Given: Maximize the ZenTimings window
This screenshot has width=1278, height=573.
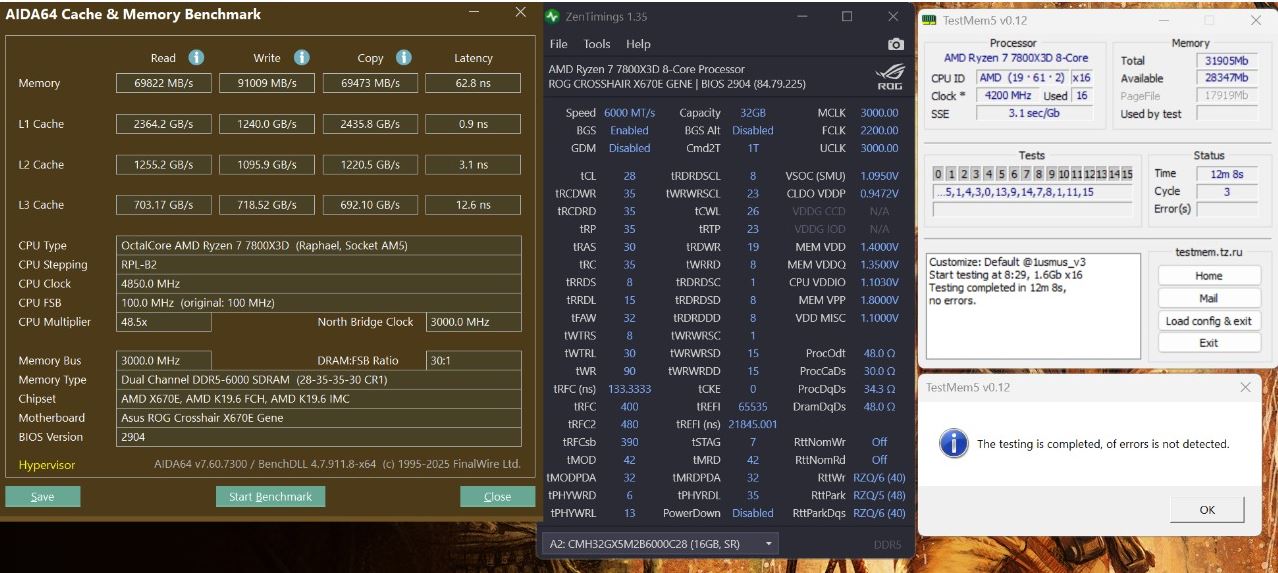Looking at the screenshot, I should click(x=847, y=17).
